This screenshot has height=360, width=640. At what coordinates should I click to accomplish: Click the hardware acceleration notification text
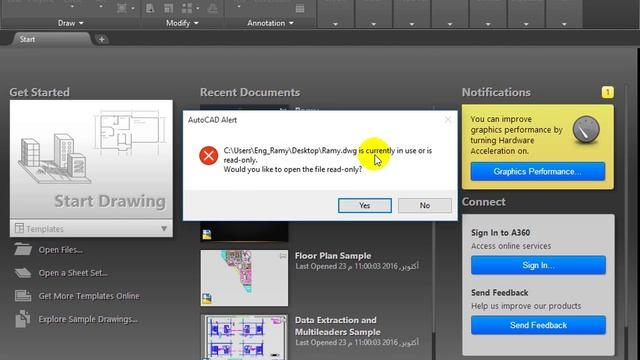(516, 135)
